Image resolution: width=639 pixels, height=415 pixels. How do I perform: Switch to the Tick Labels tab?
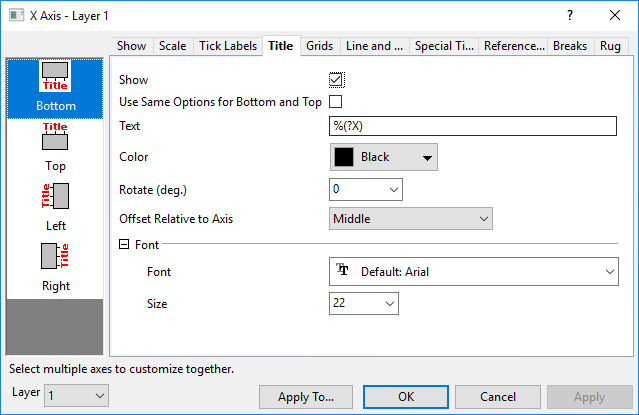coord(226,46)
